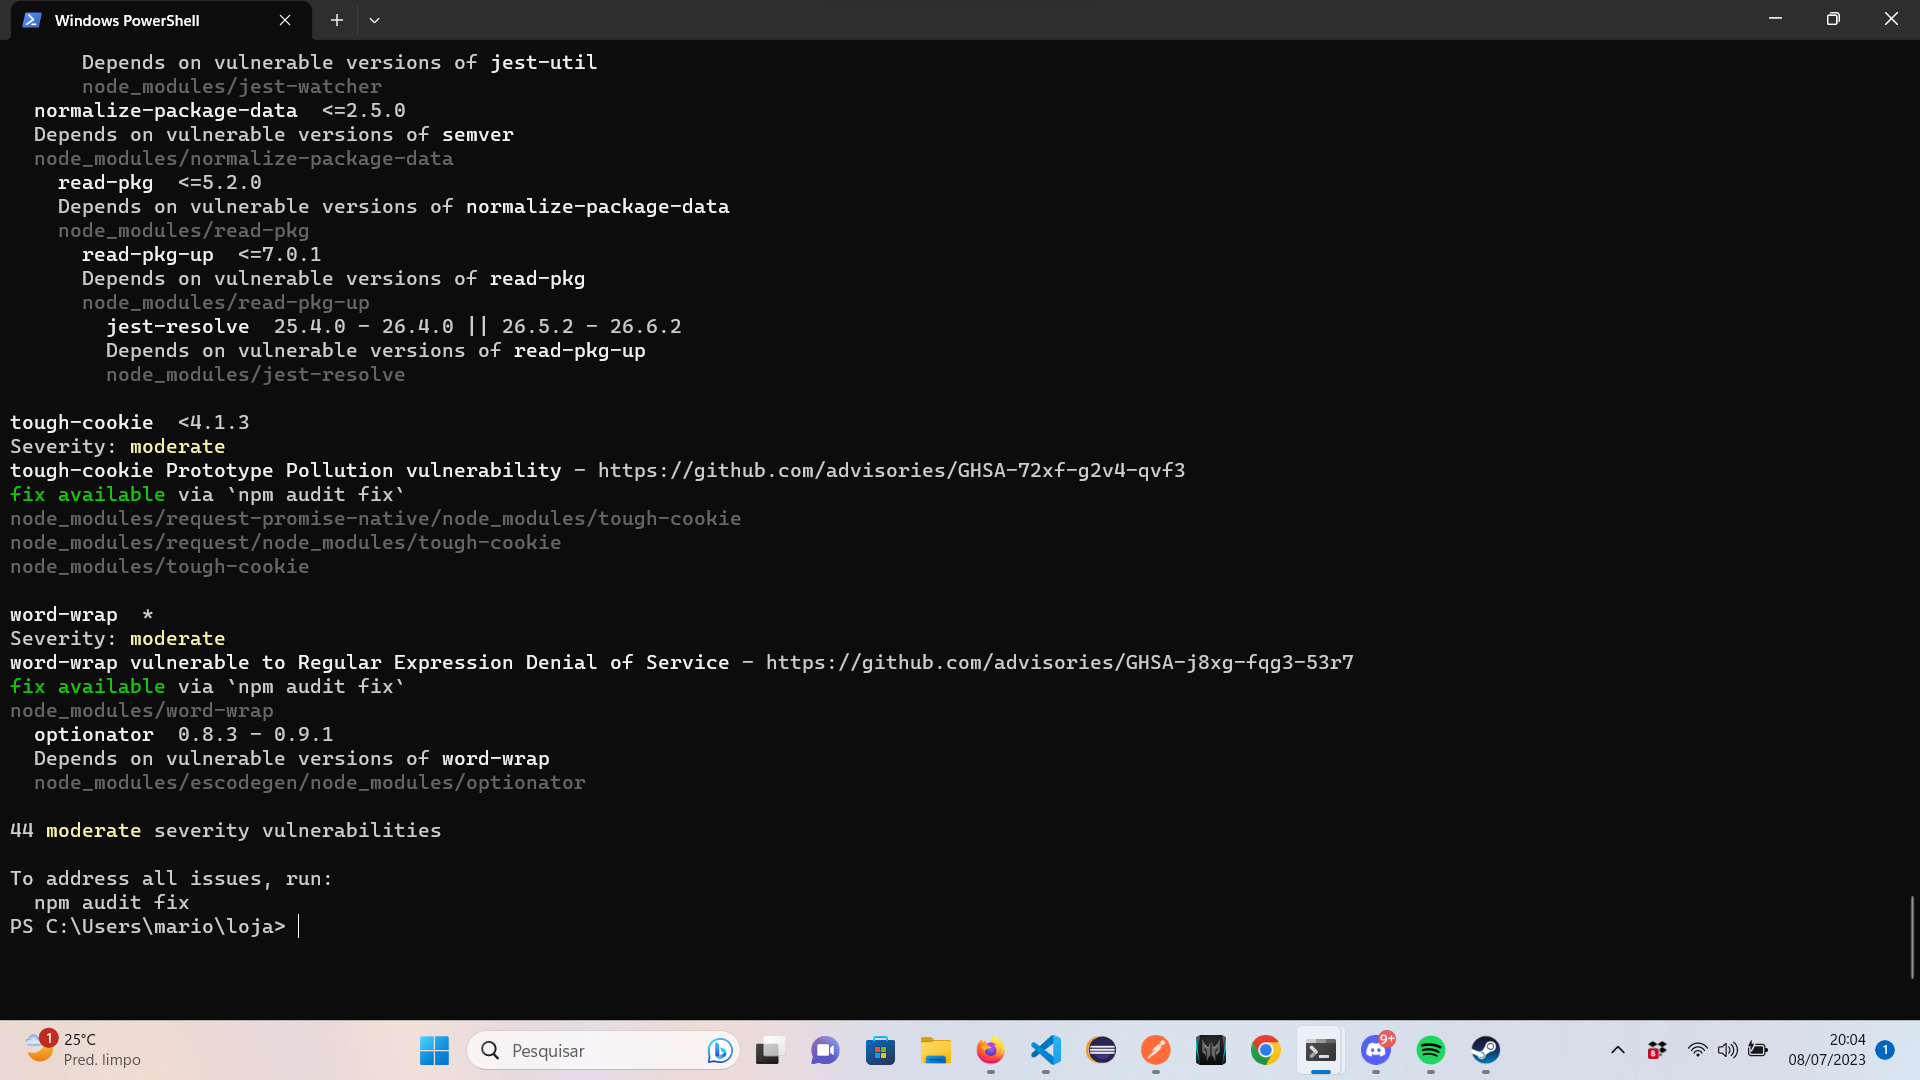
Task: Click the red tray app icon
Action: coord(1657,1050)
